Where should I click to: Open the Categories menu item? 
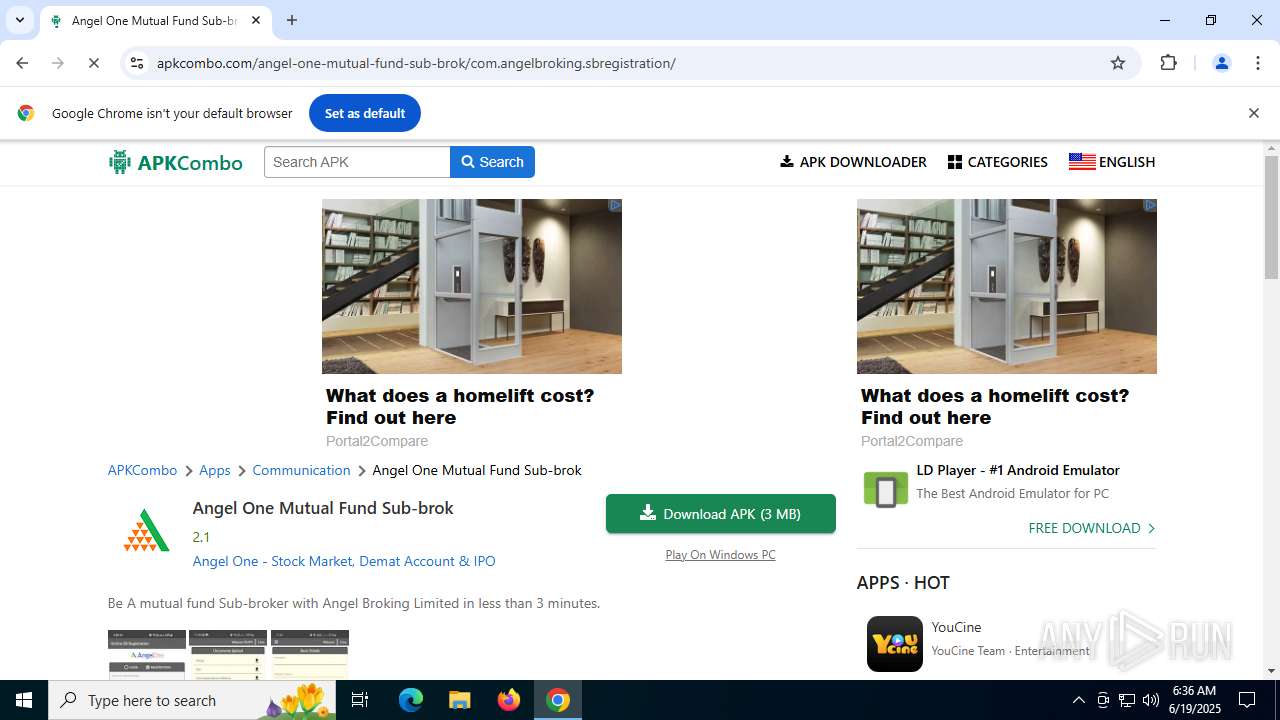(x=998, y=162)
